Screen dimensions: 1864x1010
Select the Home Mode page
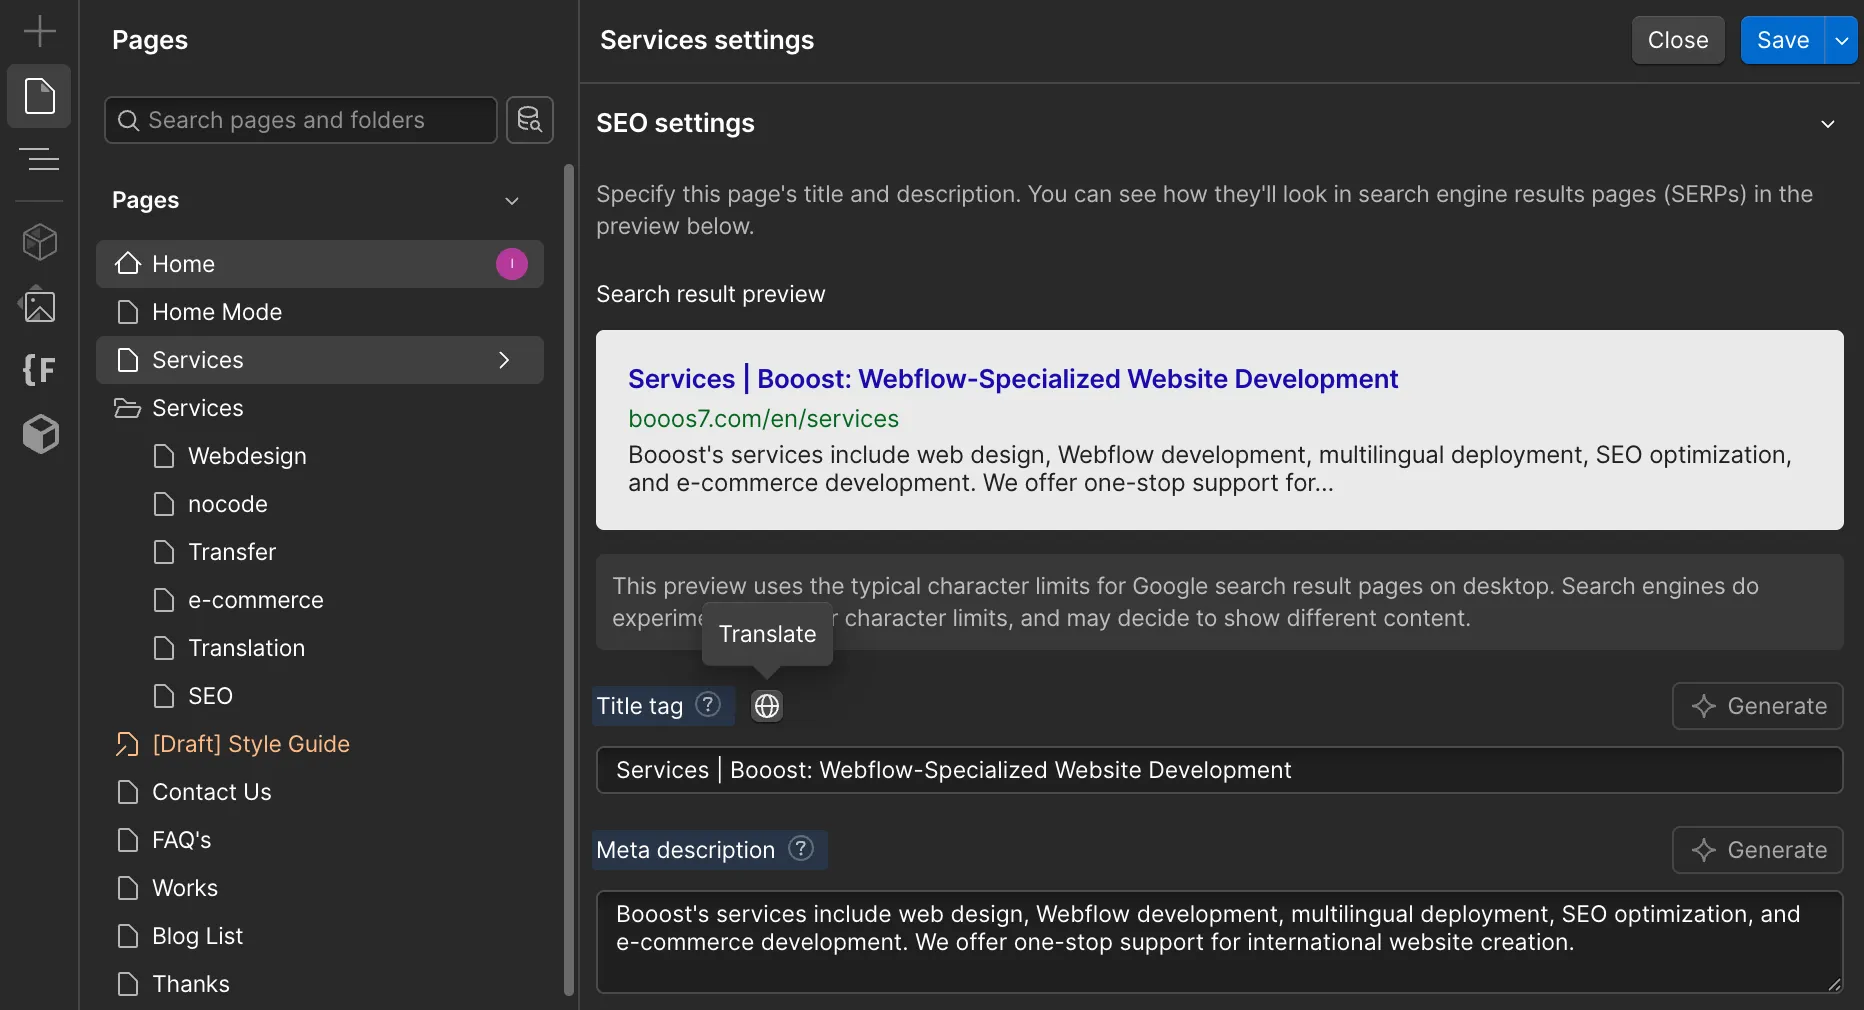320,312
